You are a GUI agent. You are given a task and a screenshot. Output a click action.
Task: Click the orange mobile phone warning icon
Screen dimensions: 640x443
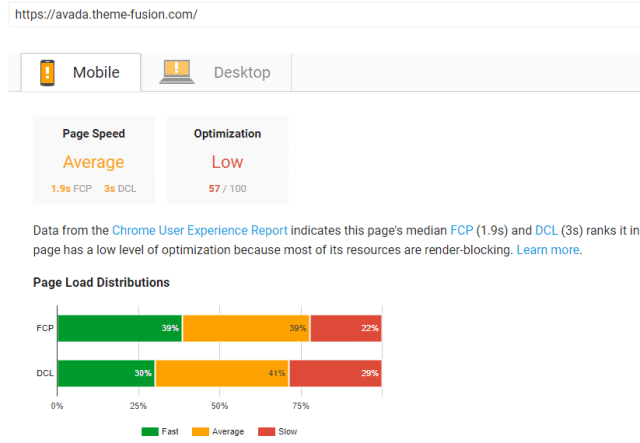[47, 73]
